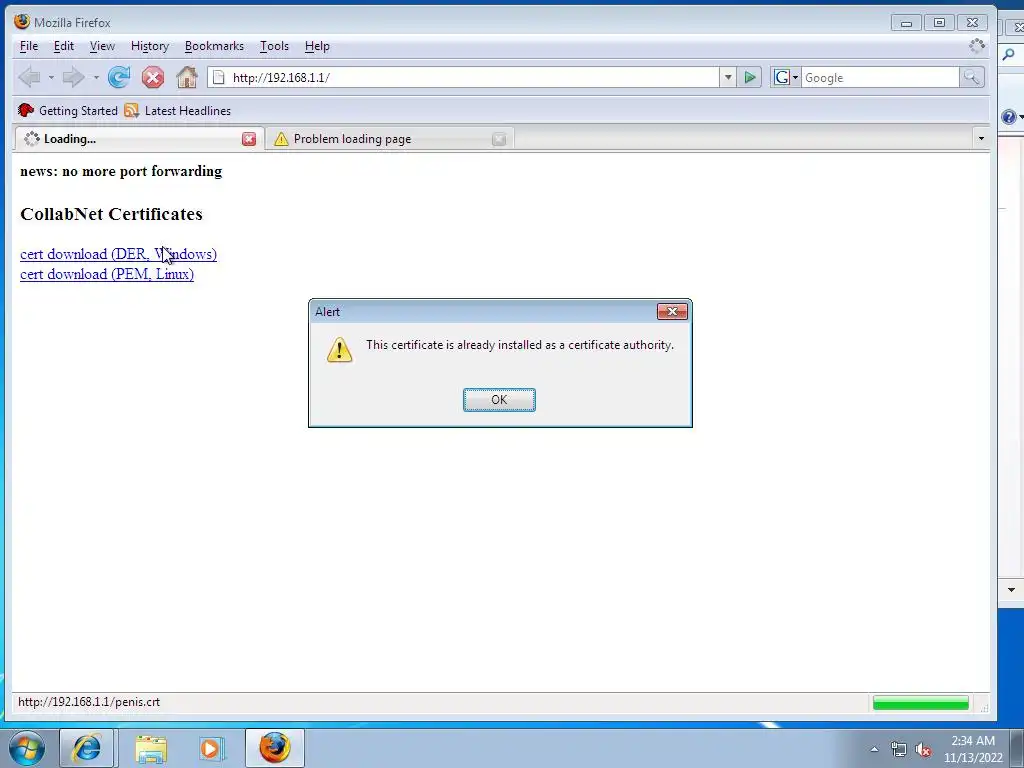Expand the URL bar history dropdown

(x=728, y=78)
